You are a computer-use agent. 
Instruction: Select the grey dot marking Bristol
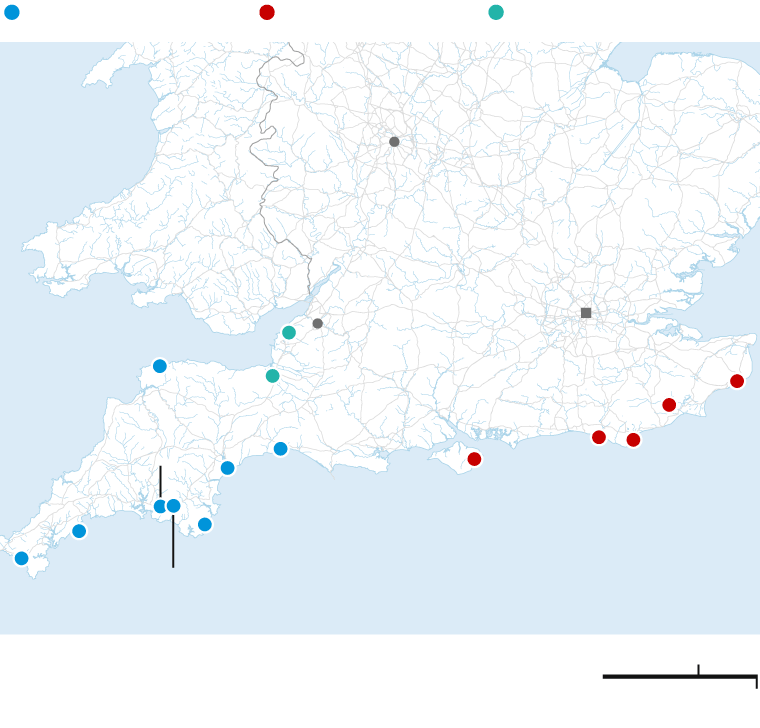click(x=318, y=324)
